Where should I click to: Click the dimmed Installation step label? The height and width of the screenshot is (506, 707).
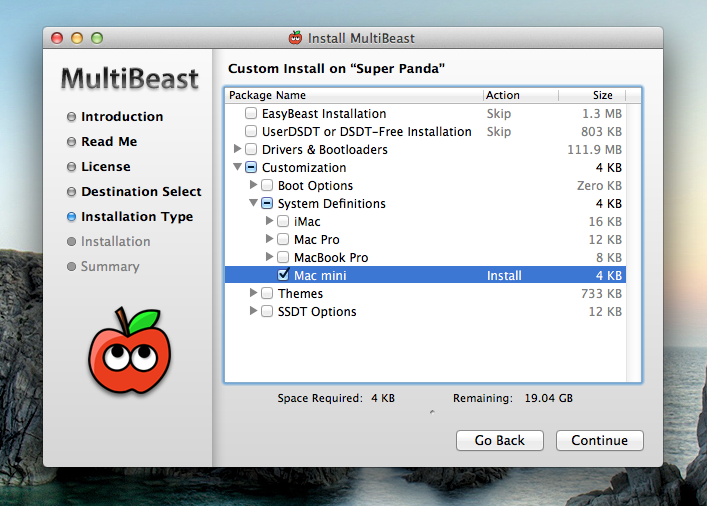(115, 242)
